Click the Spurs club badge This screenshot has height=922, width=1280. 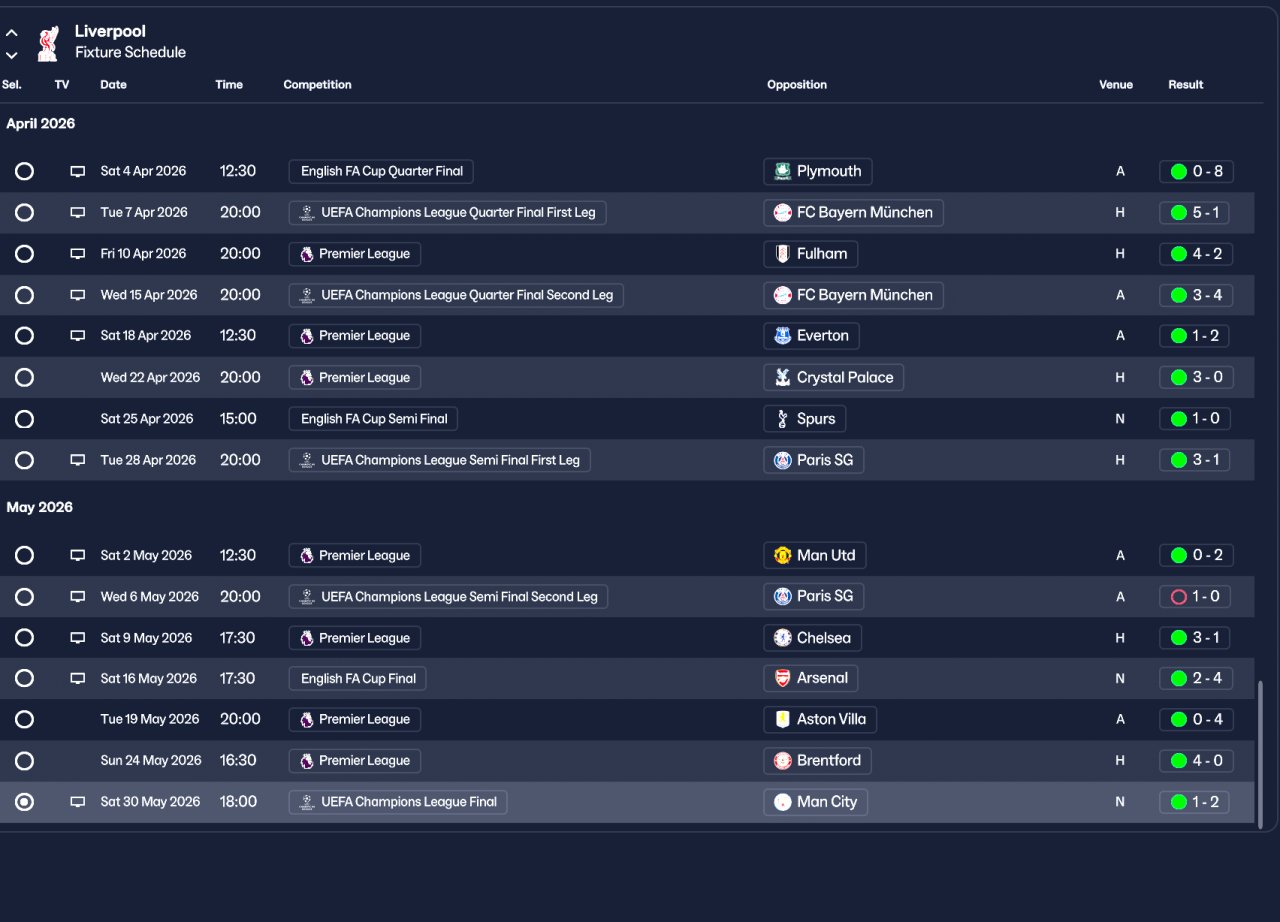(783, 419)
